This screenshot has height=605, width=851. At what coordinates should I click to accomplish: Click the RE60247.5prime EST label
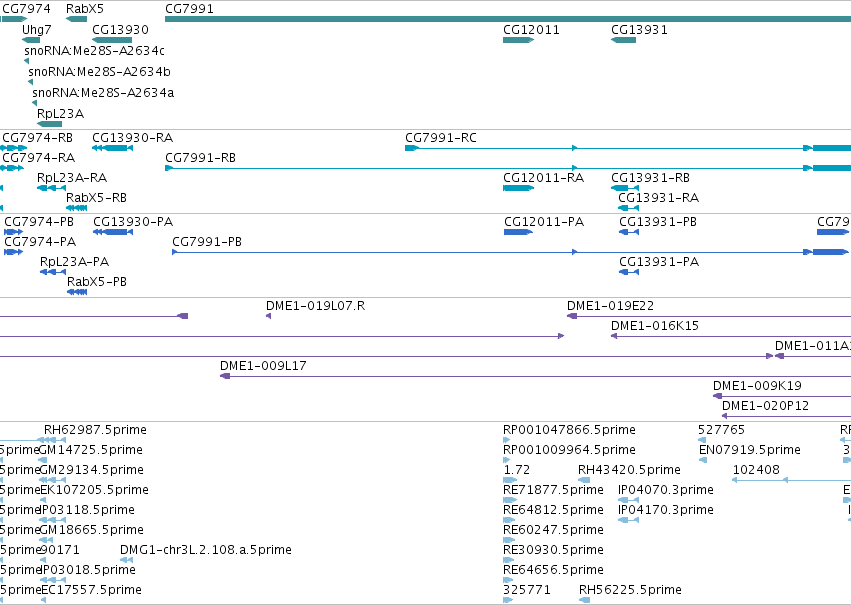(x=553, y=530)
